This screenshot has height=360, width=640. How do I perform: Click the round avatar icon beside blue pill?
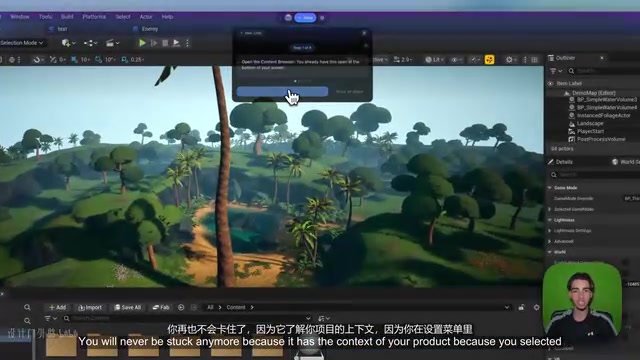tap(288, 18)
